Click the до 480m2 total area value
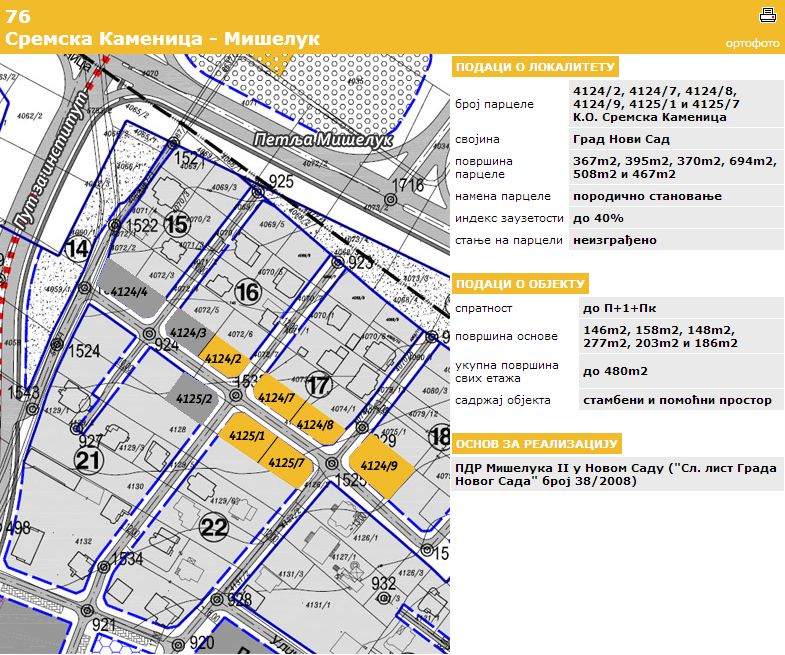785x655 pixels. pos(615,371)
